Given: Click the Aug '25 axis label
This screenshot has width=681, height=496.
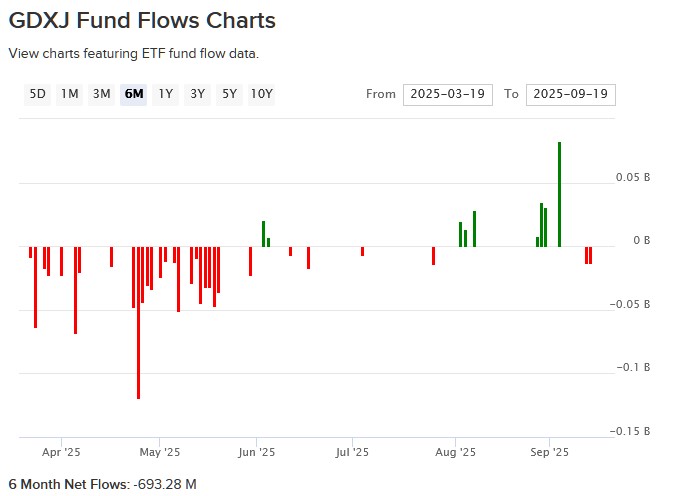Looking at the screenshot, I should (x=455, y=452).
